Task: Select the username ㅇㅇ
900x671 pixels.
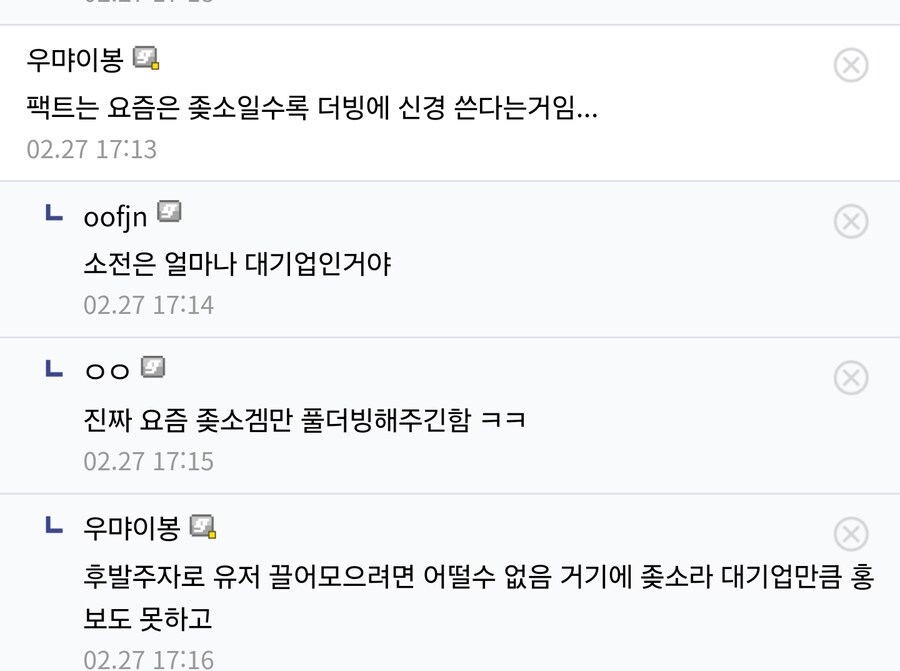Action: point(105,369)
